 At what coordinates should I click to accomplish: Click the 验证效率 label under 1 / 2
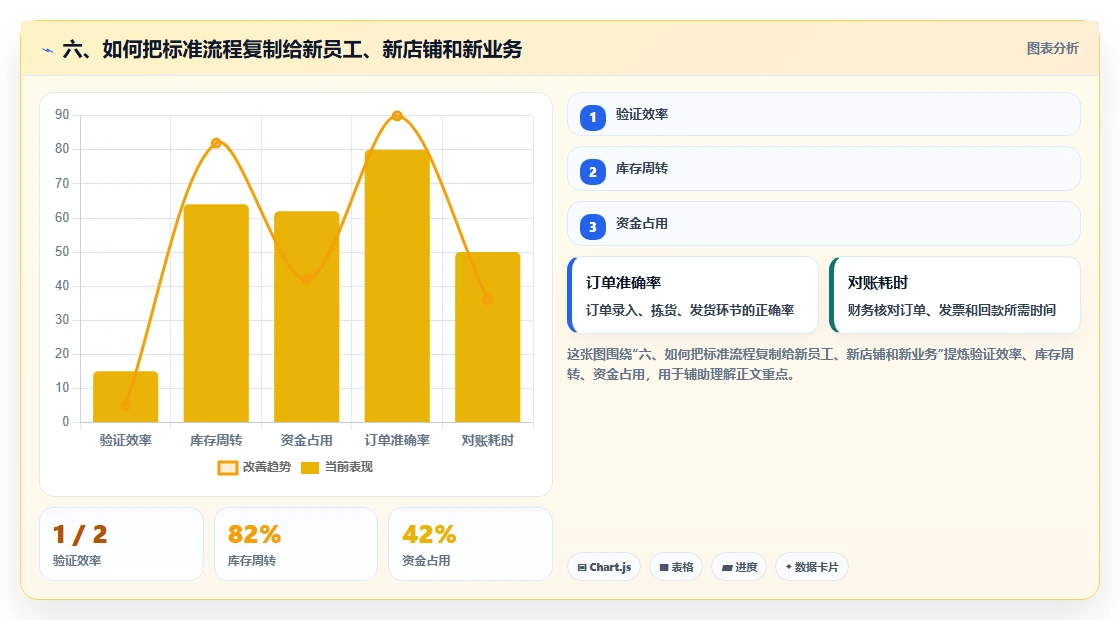coord(77,561)
